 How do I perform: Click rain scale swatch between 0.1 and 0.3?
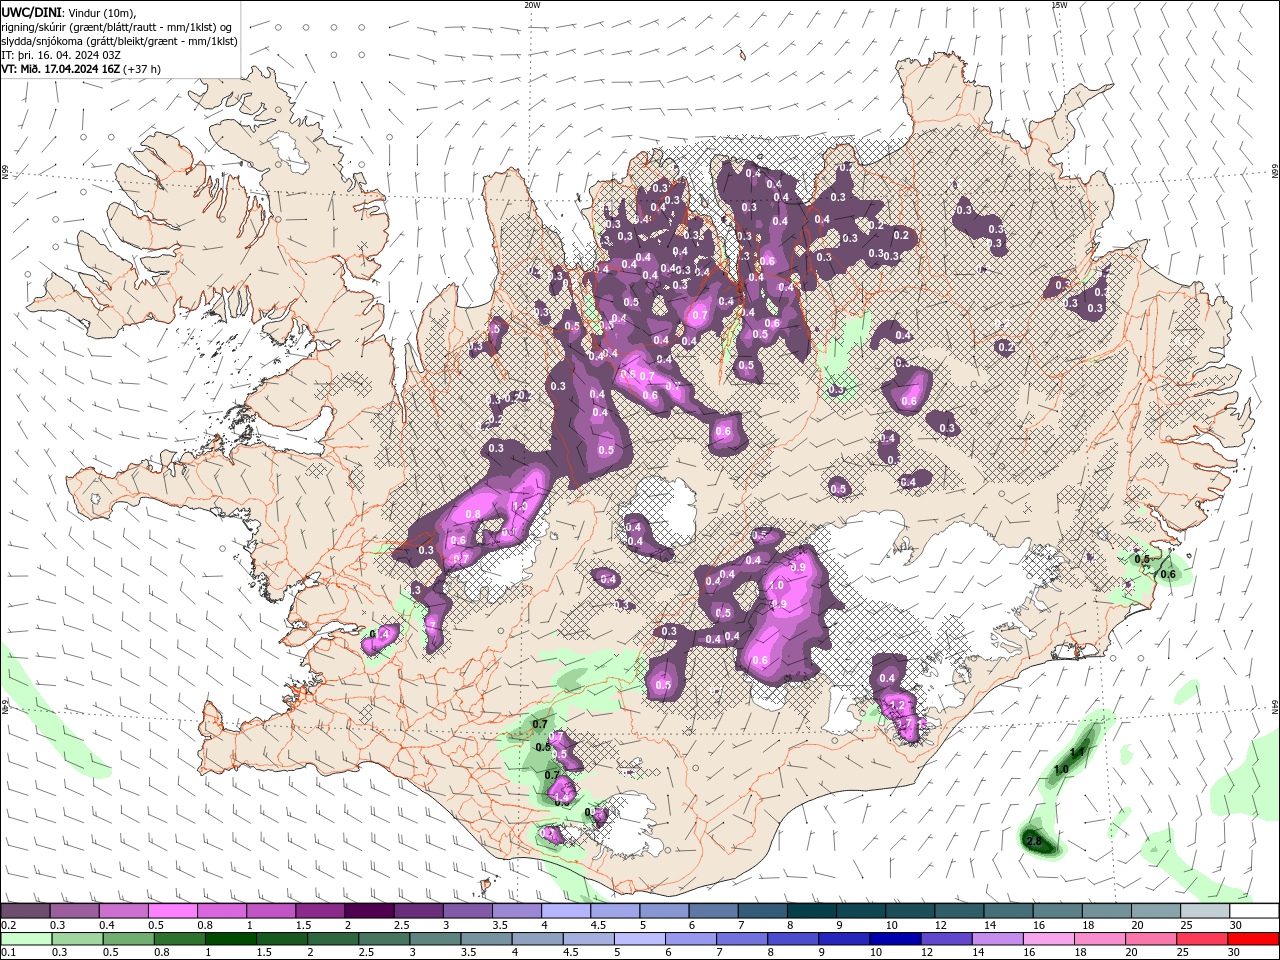[x=25, y=939]
